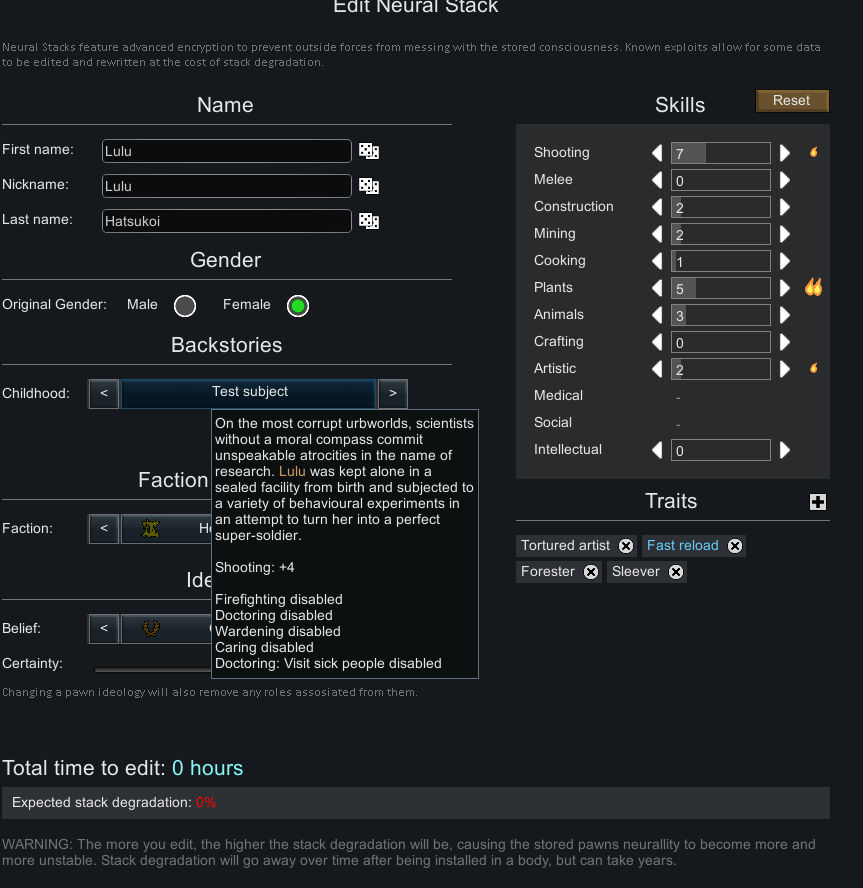Image resolution: width=863 pixels, height=888 pixels.
Task: Decrease the Melee skill level
Action: click(x=657, y=180)
